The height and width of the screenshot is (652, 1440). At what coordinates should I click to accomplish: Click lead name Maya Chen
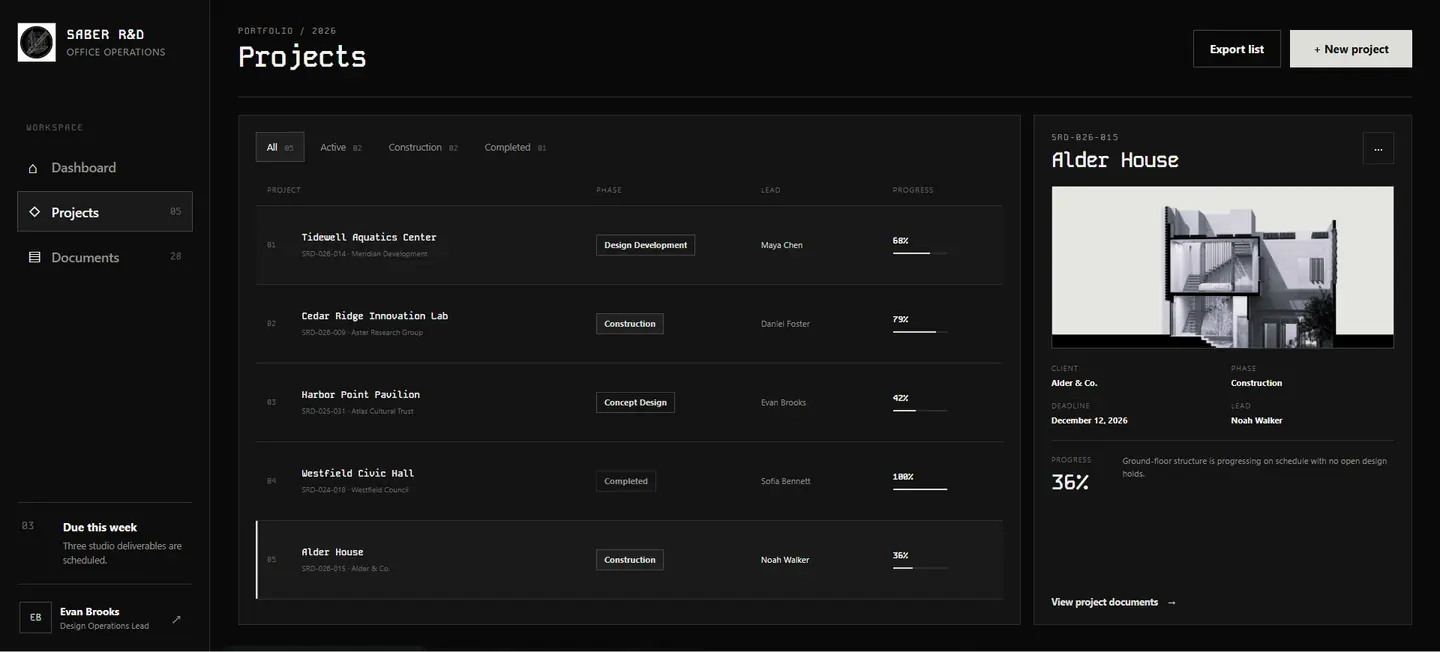click(782, 245)
